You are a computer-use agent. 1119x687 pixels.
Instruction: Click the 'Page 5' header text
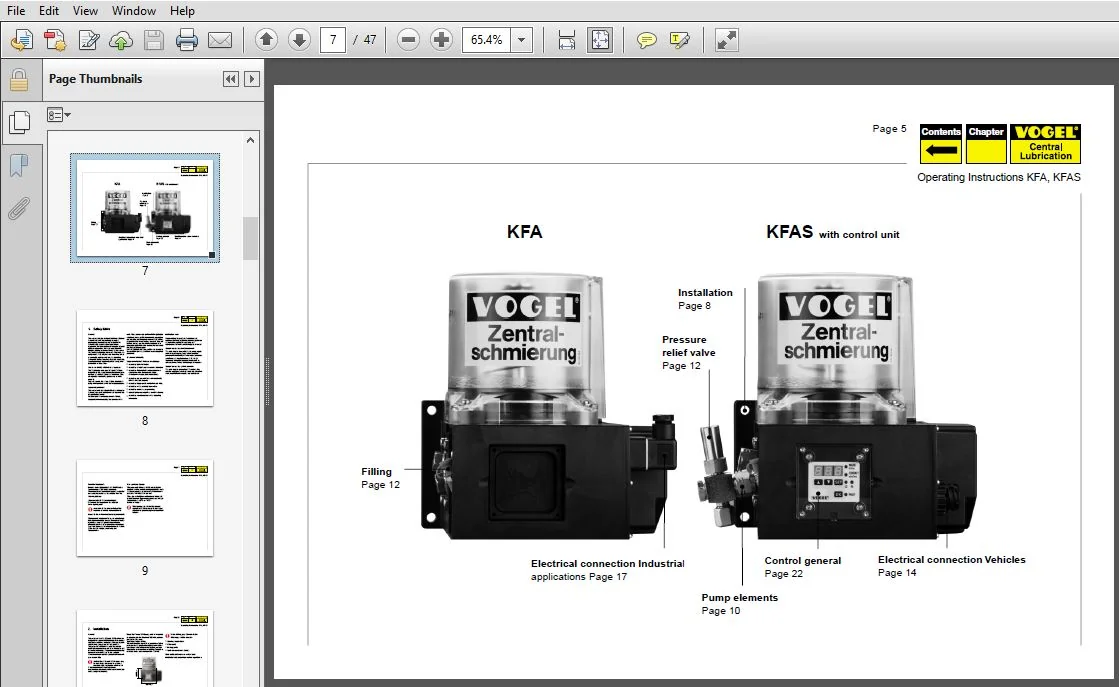tap(889, 128)
